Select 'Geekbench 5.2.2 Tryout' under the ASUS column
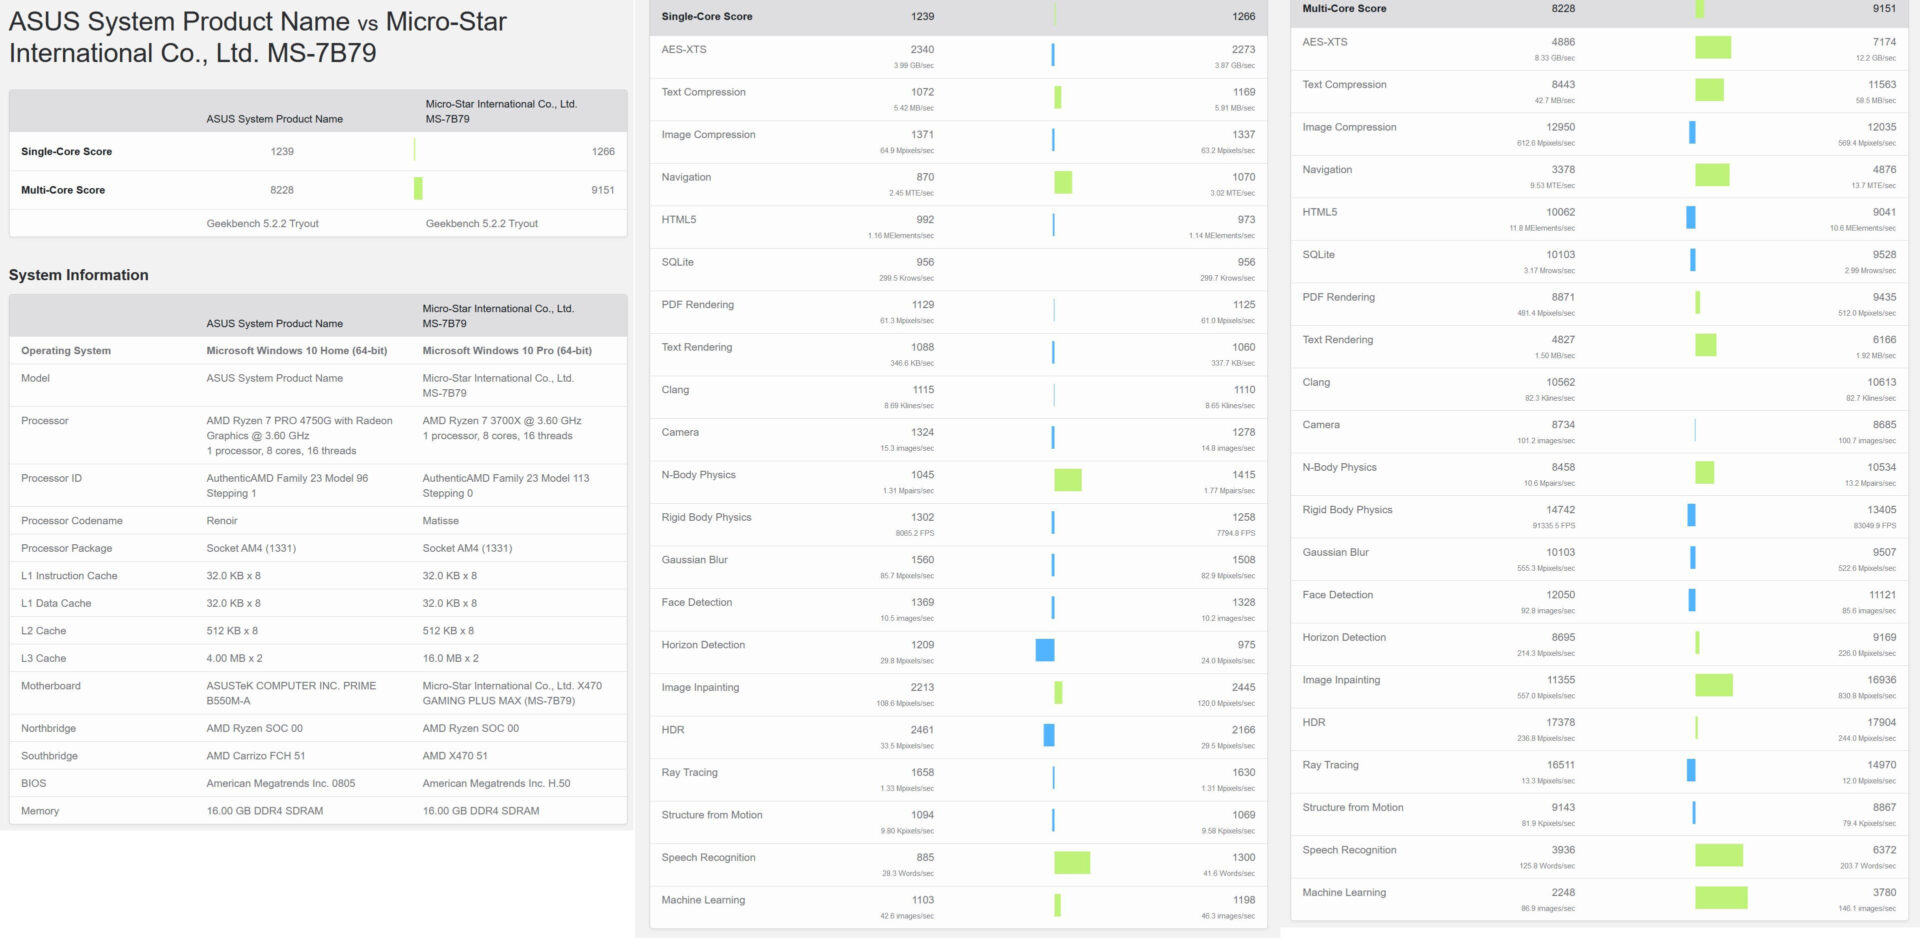Screen dimensions: 1920x941 [x=262, y=224]
